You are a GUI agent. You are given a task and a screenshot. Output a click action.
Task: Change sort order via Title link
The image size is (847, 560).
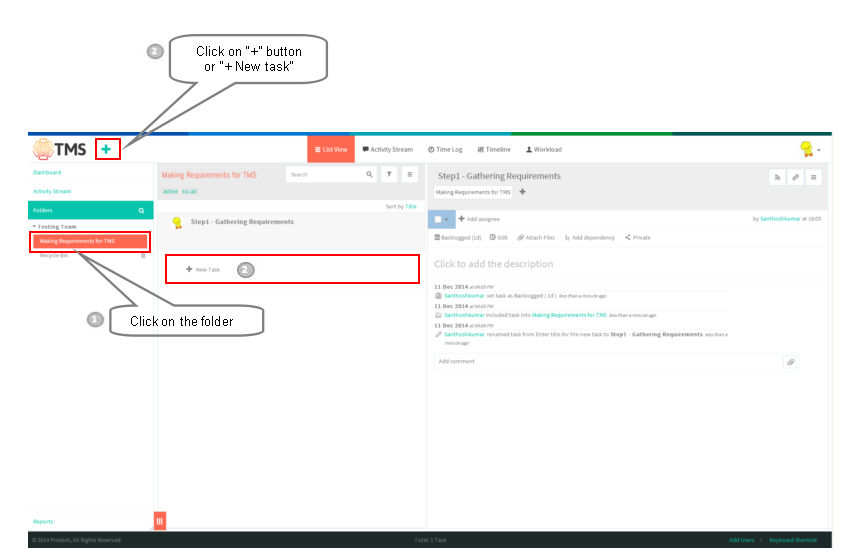[x=411, y=206]
